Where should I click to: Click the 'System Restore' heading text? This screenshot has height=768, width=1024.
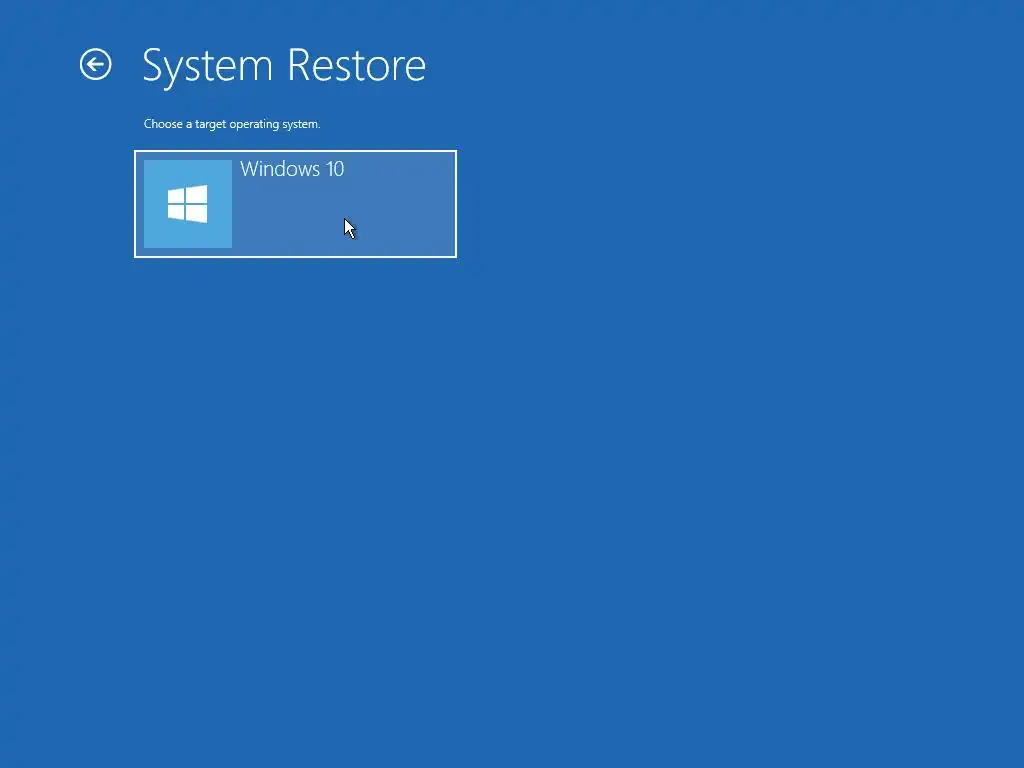coord(284,66)
